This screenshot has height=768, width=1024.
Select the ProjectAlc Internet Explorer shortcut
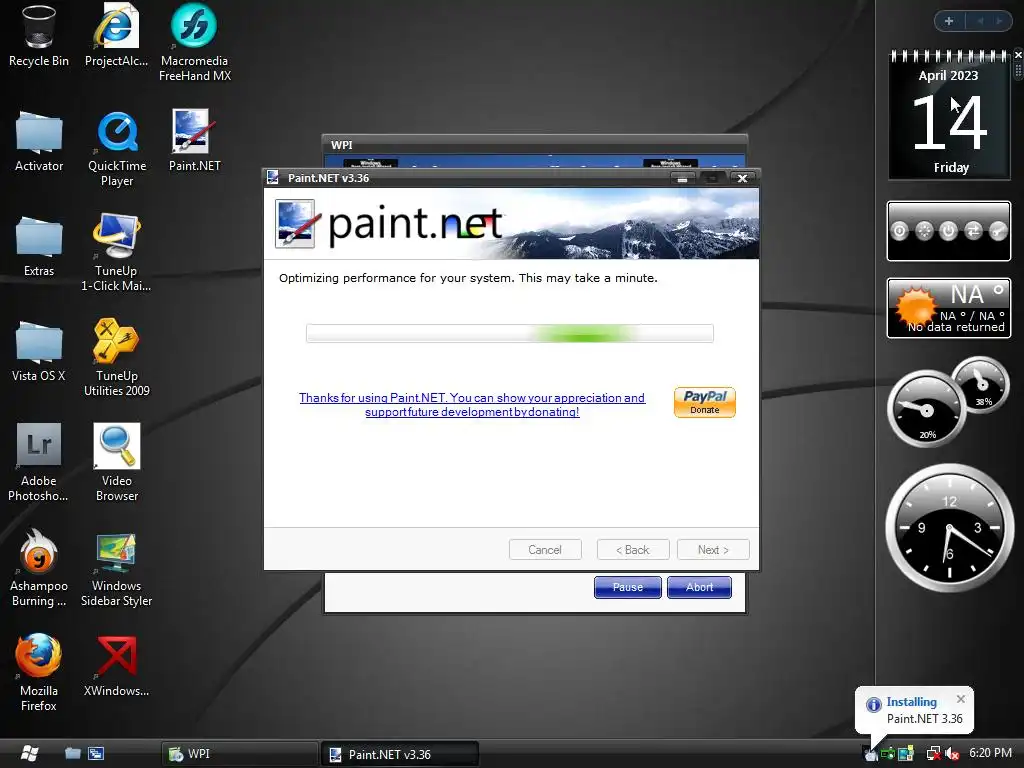coord(116,36)
